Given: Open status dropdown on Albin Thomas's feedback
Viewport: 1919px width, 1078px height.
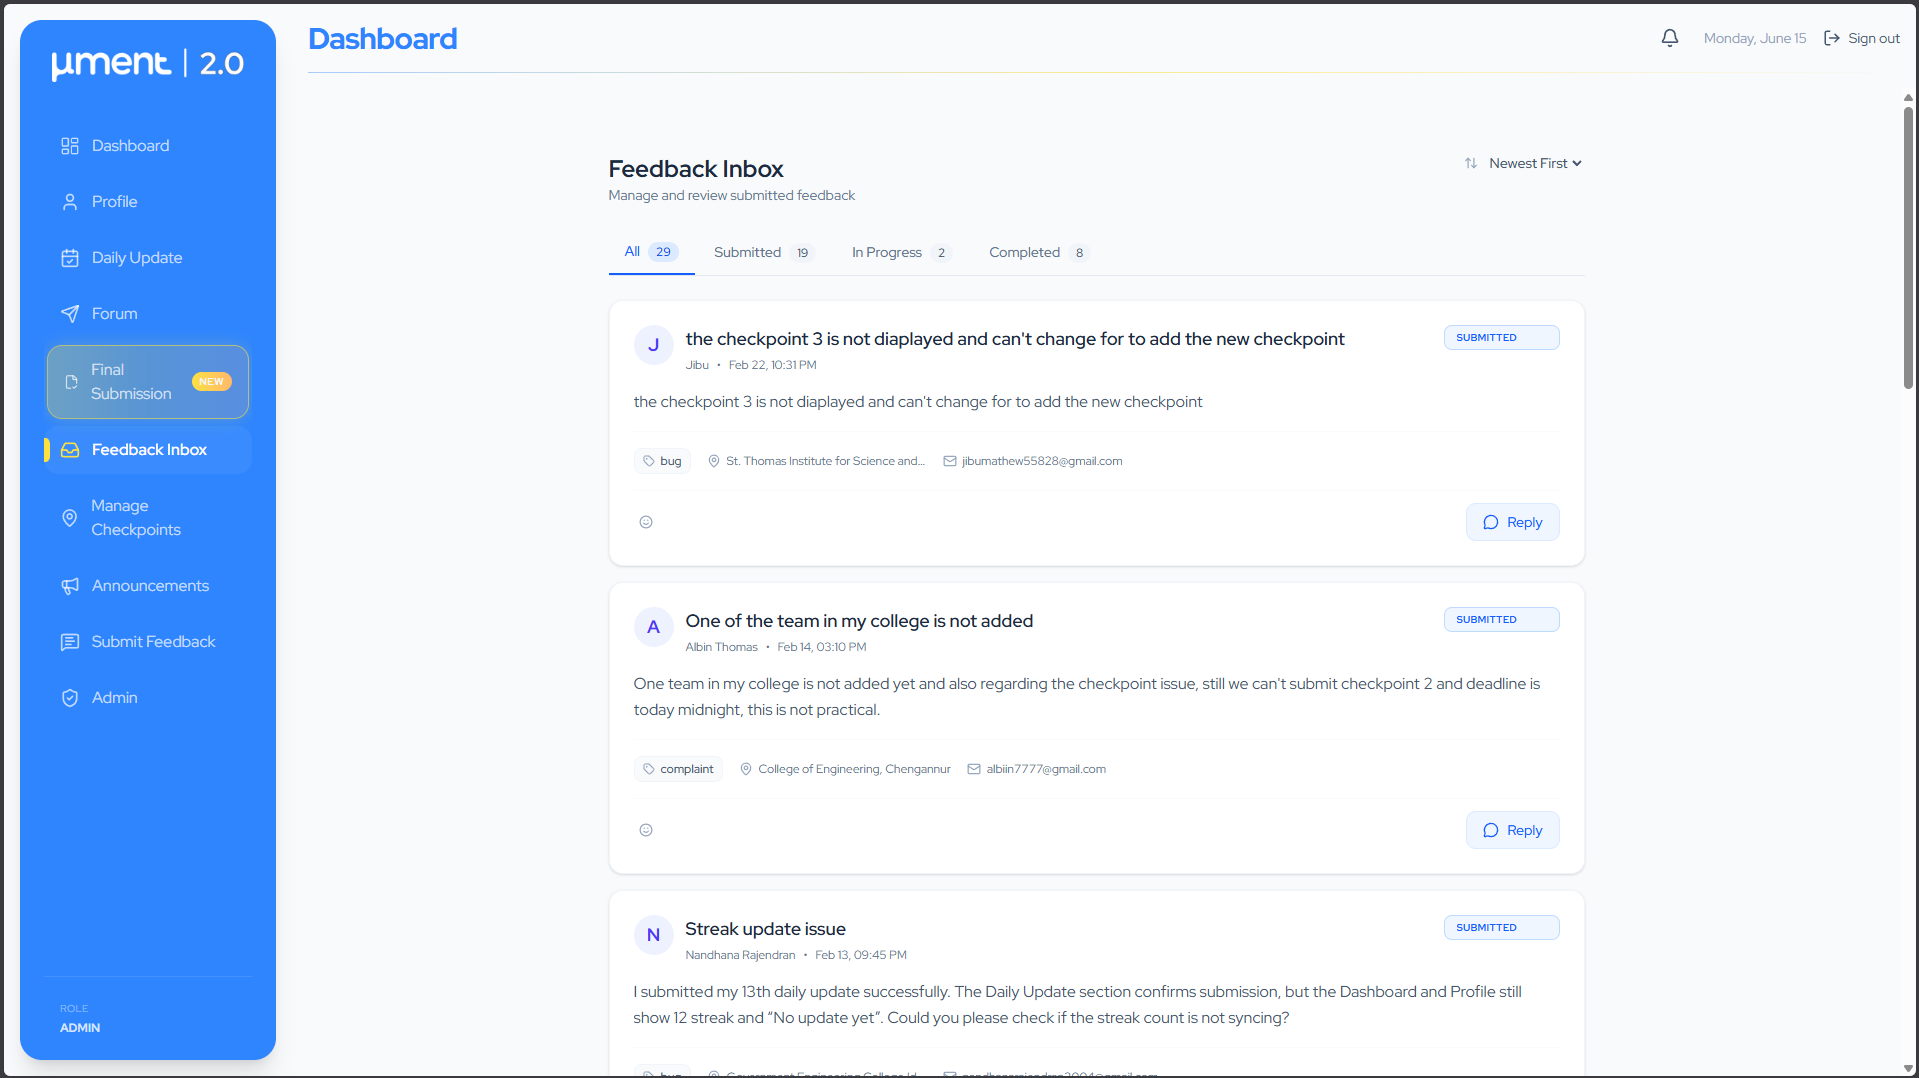Looking at the screenshot, I should pos(1501,620).
